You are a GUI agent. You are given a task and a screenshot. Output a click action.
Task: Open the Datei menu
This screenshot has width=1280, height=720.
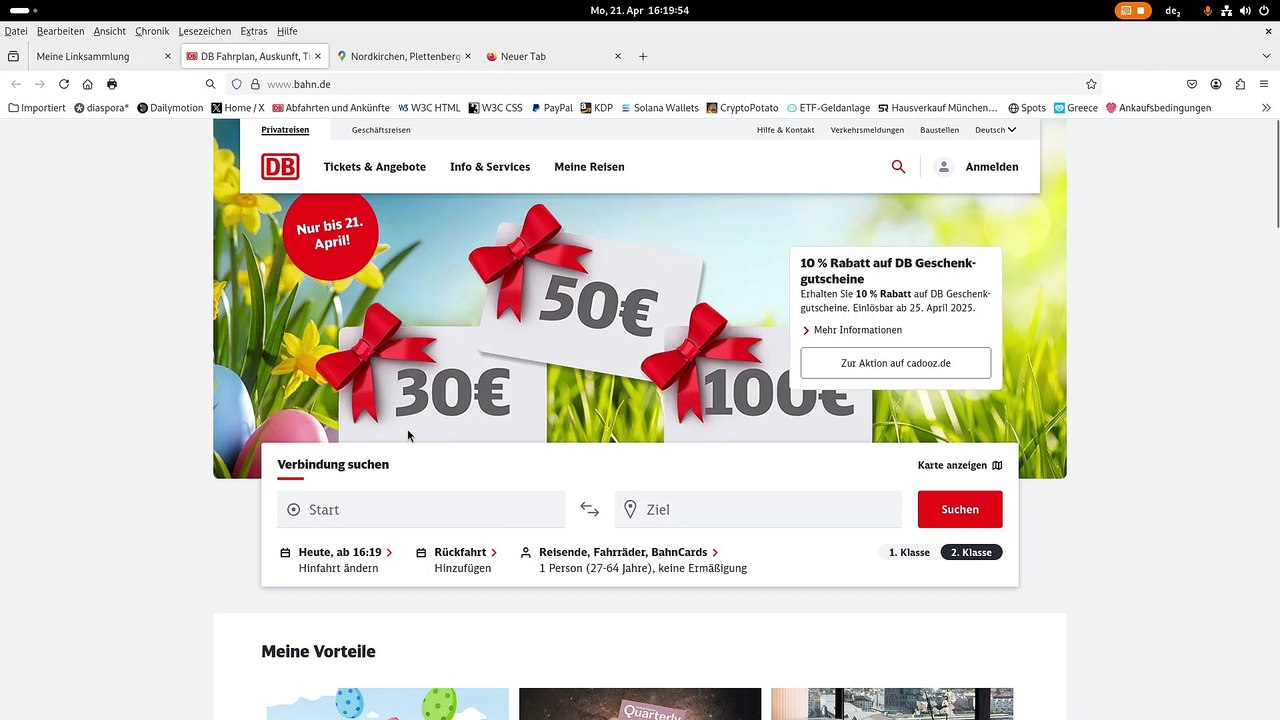(x=16, y=31)
